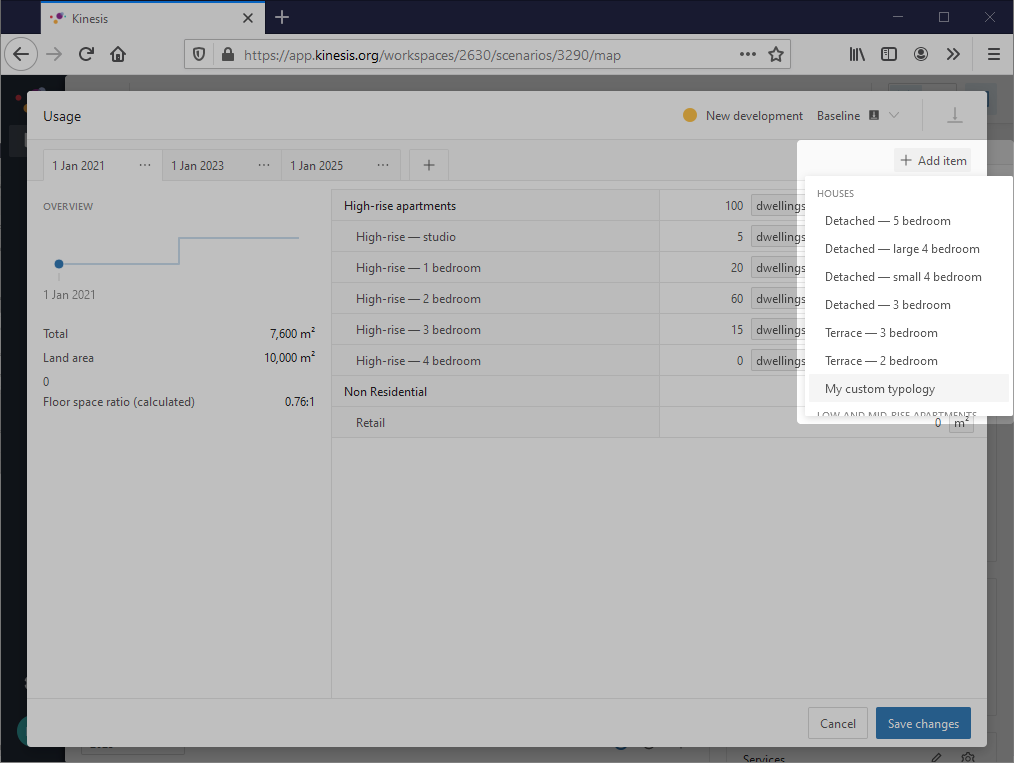Edit High-rise — 2 bedroom value 60
1014x763 pixels.
tap(737, 299)
